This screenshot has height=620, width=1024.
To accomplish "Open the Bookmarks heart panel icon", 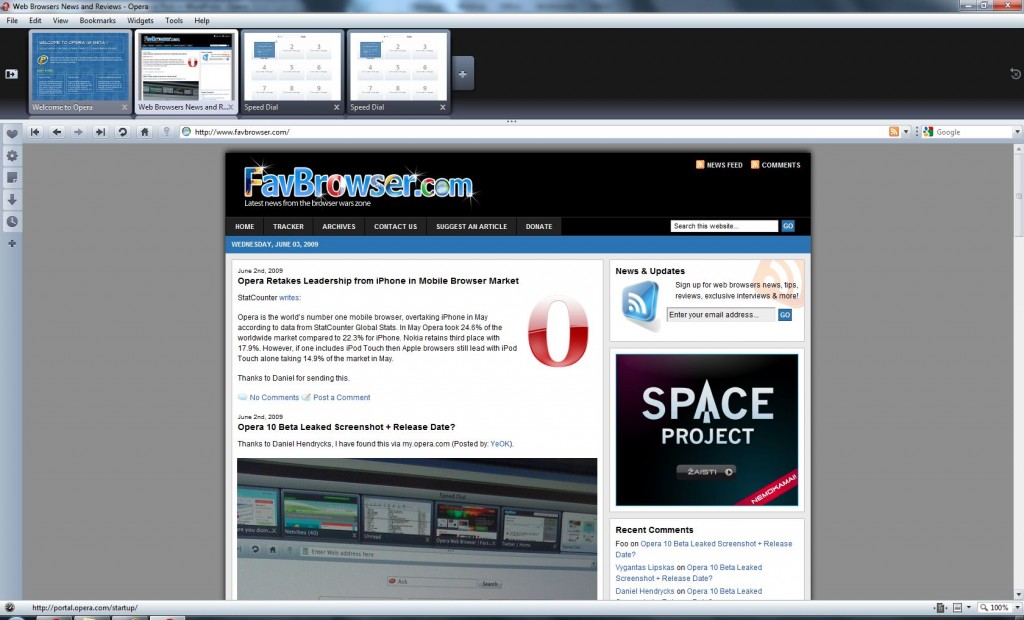I will (x=12, y=133).
